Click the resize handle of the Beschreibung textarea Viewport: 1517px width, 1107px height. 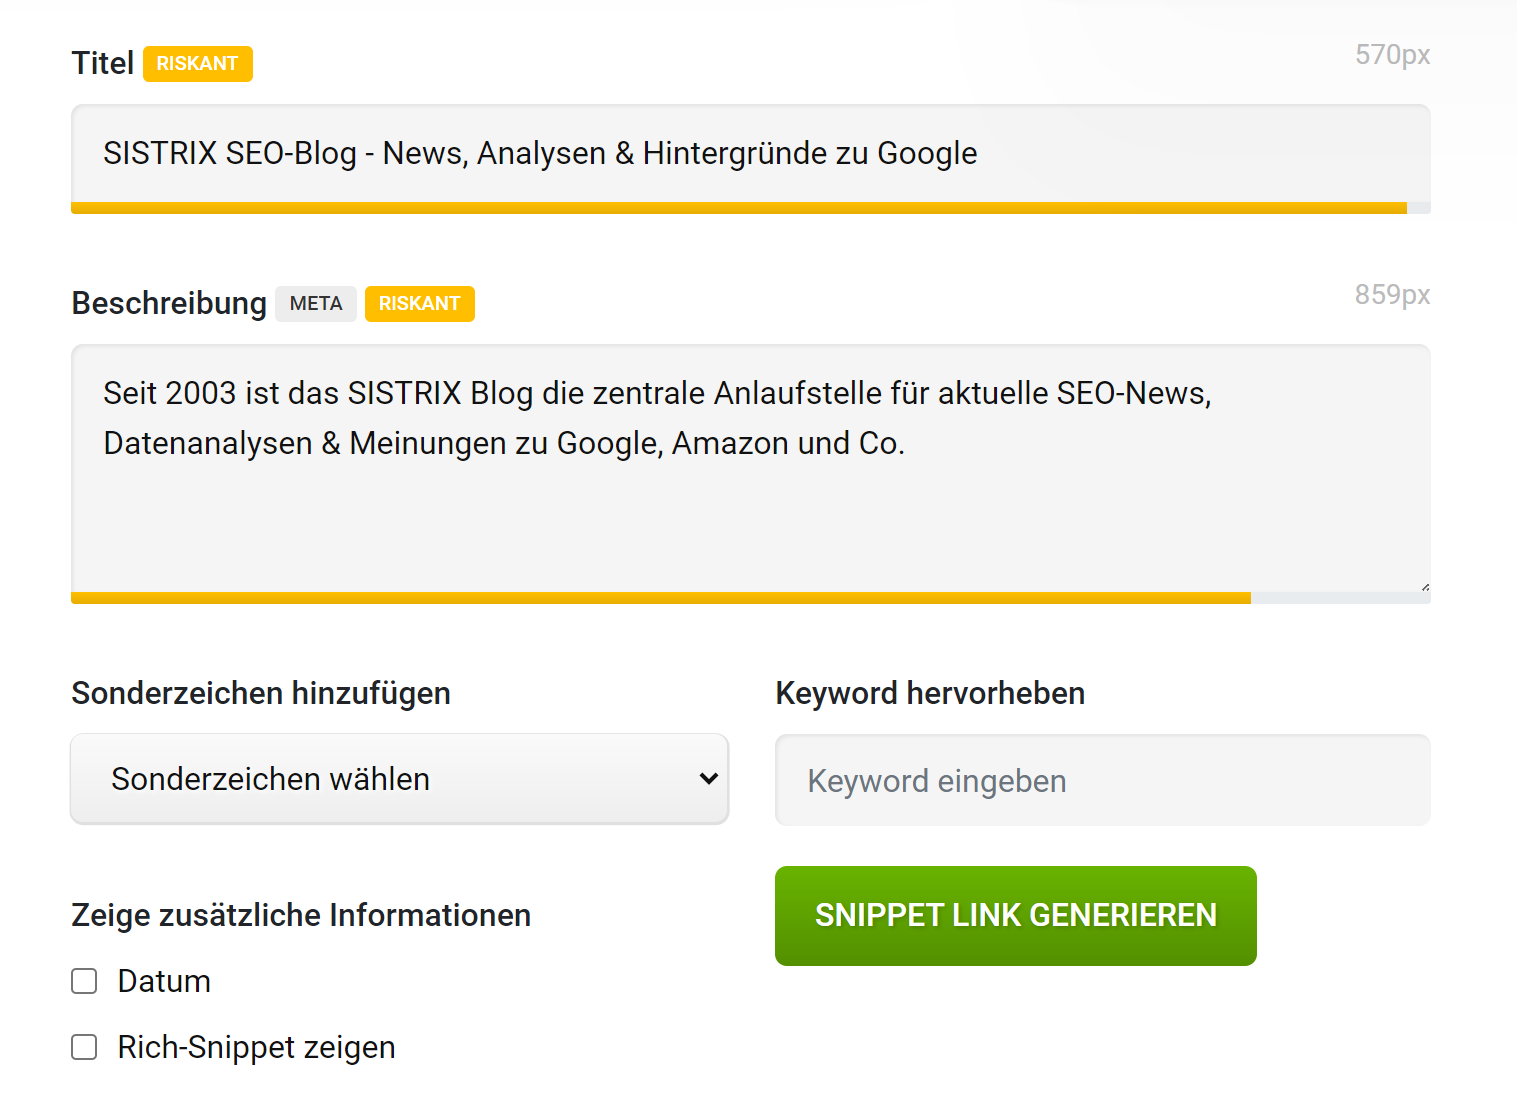pyautogui.click(x=1425, y=587)
